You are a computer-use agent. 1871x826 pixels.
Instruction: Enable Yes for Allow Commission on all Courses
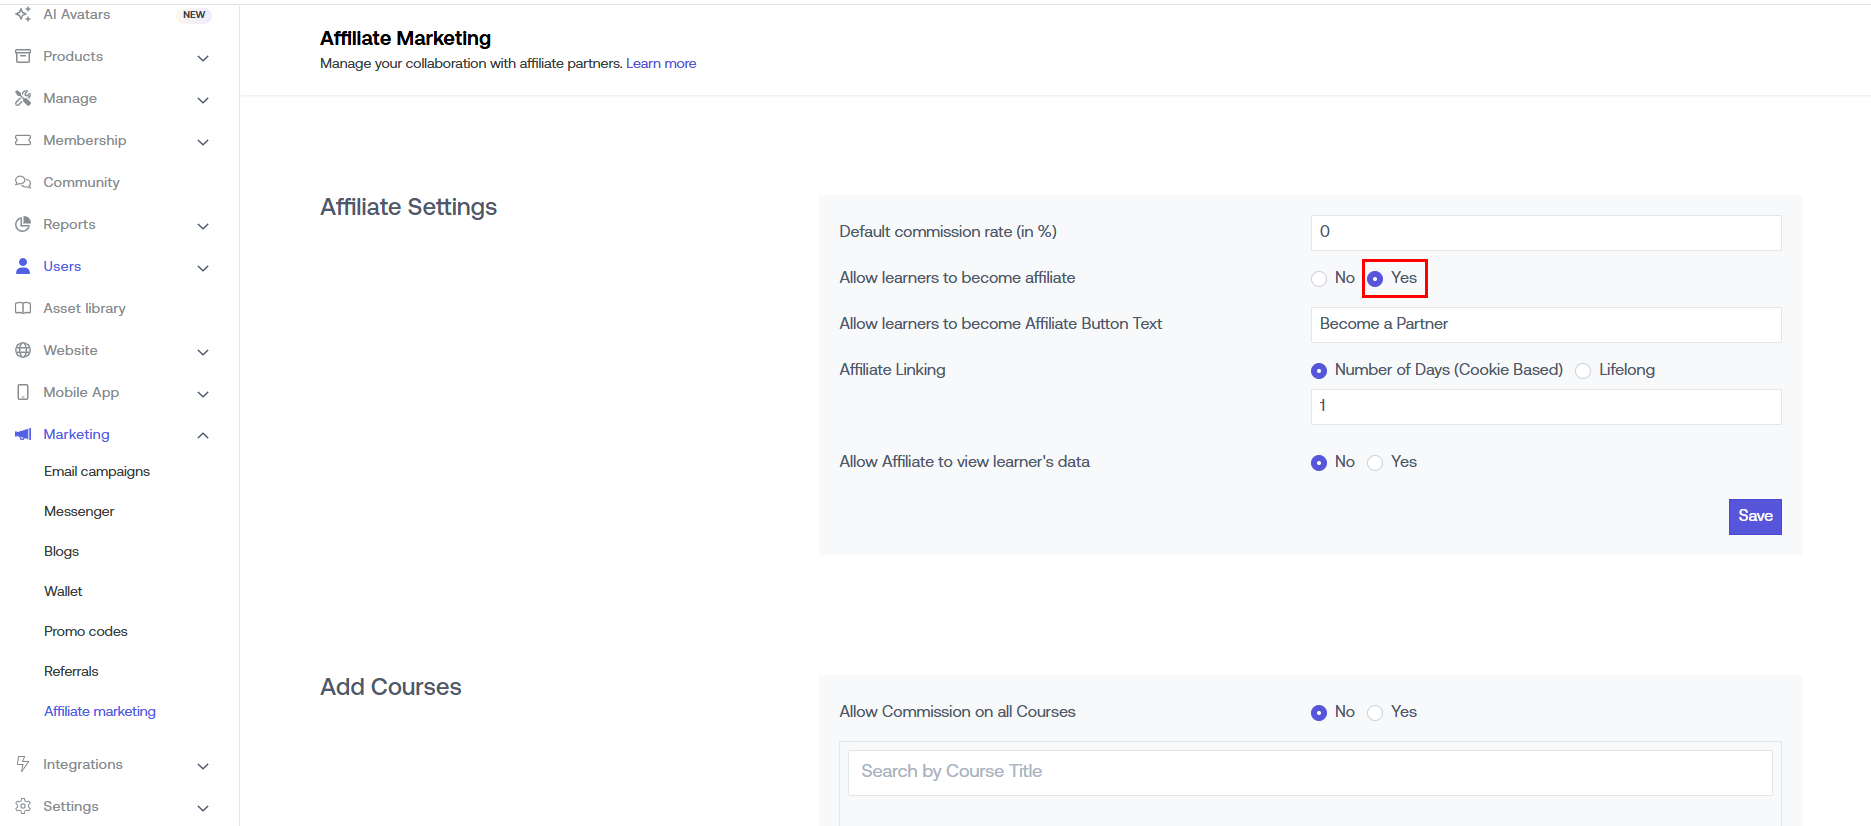tap(1375, 713)
